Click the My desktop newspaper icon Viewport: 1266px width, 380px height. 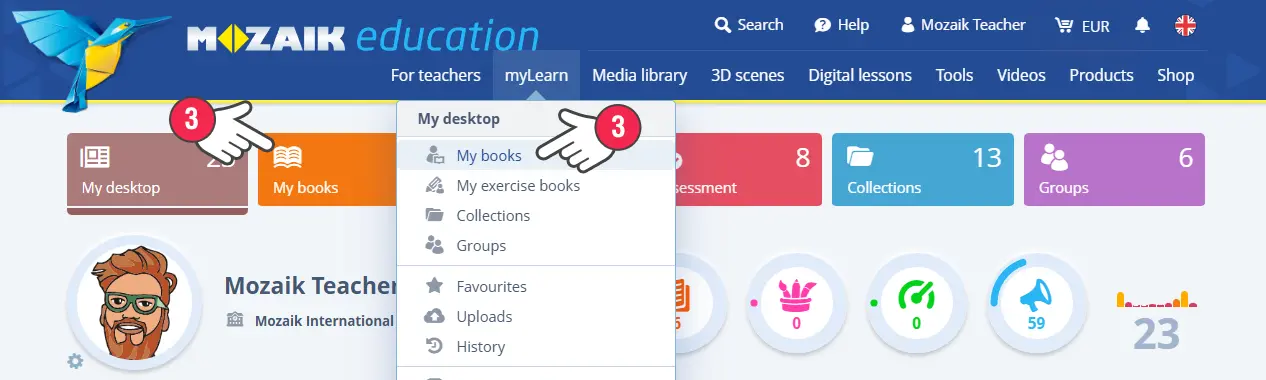pyautogui.click(x=95, y=157)
